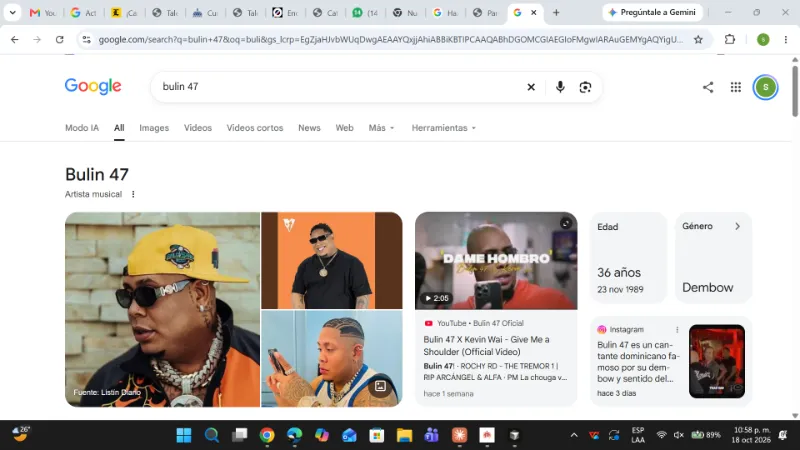
Task: Expand the Más search filter dropdown
Action: coord(381,128)
